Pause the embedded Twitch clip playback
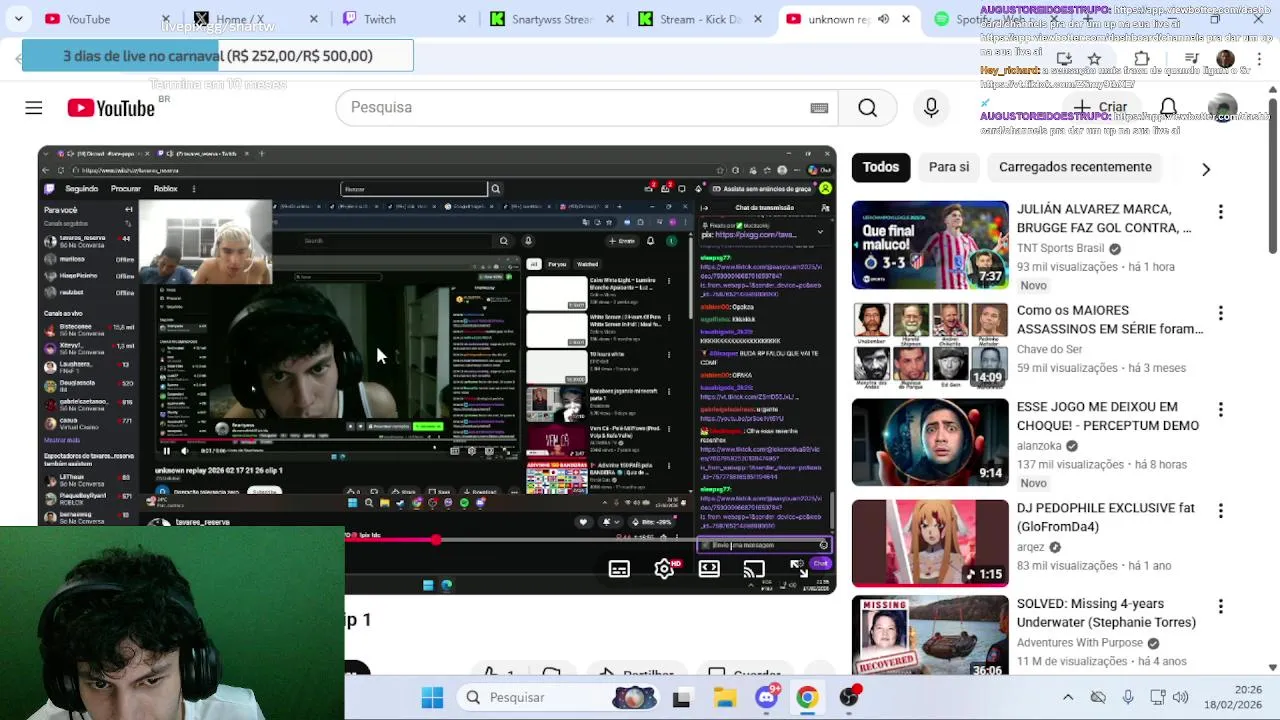The height and width of the screenshot is (720, 1280). tap(167, 451)
